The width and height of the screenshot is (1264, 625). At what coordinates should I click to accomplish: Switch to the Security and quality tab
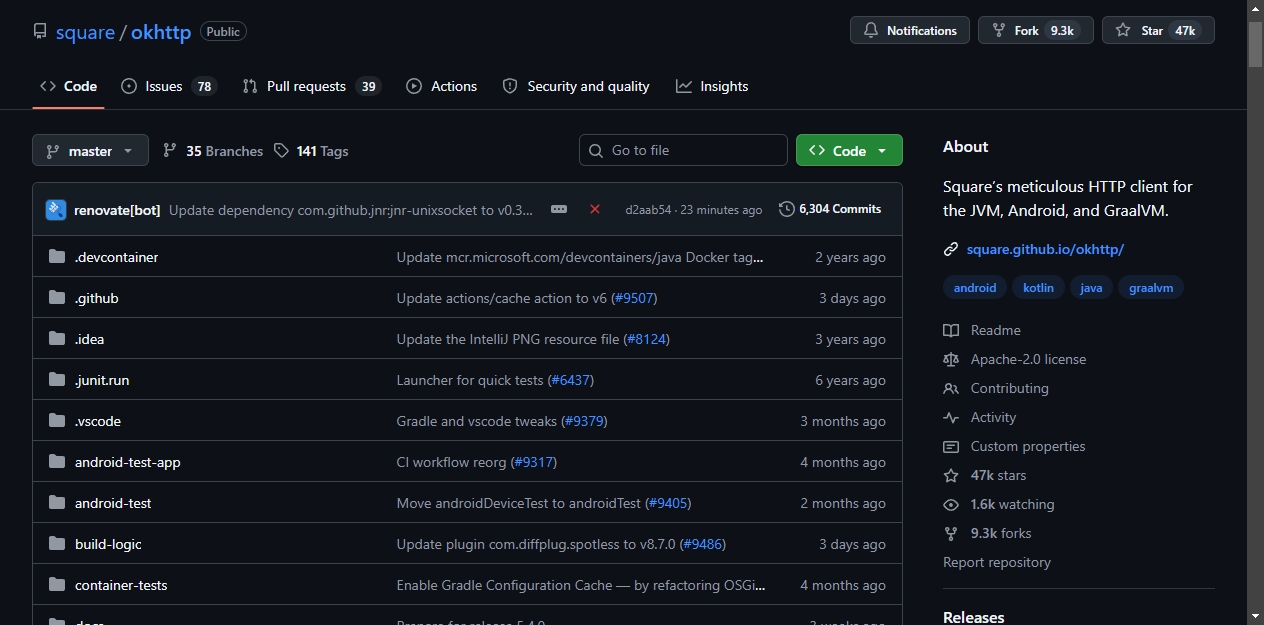point(576,86)
